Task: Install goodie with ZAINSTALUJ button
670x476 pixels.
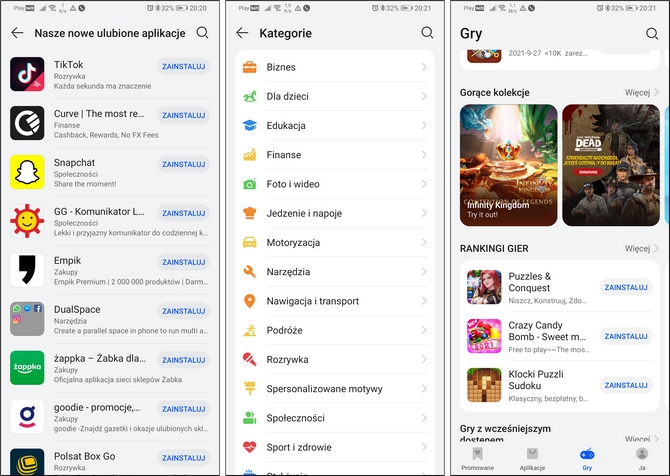Action: point(183,409)
